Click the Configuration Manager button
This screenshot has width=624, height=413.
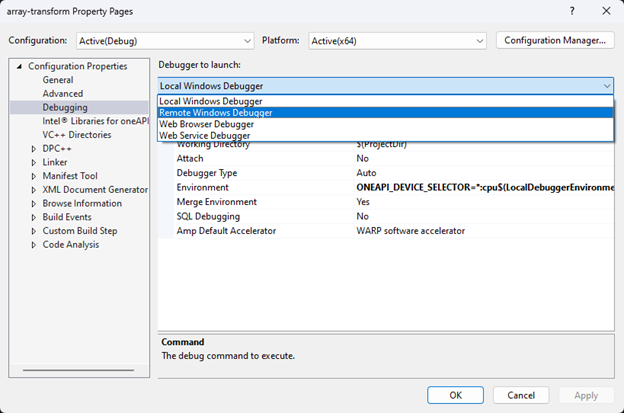554,40
